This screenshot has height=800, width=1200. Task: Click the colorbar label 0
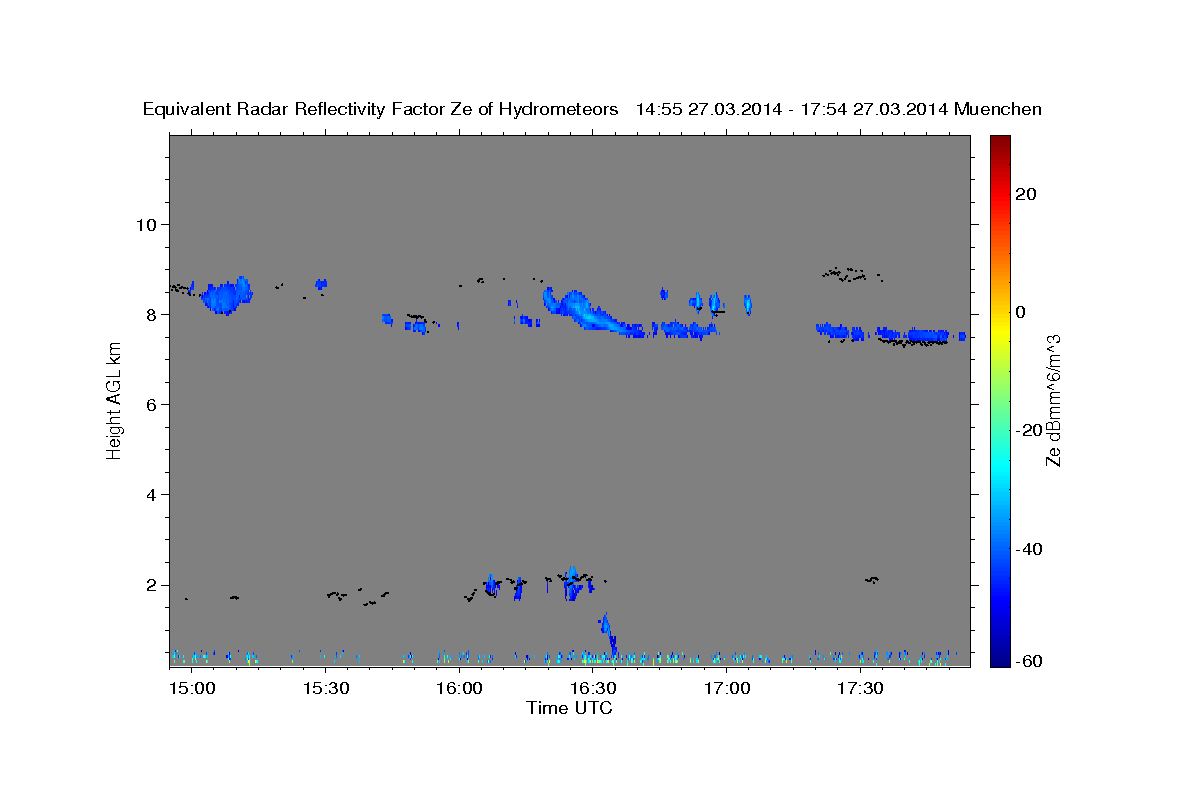1020,312
